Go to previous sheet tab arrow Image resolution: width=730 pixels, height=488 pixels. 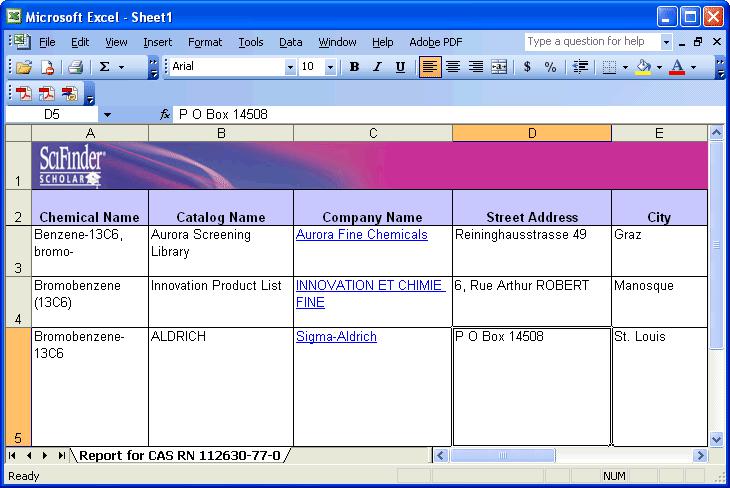coord(29,455)
